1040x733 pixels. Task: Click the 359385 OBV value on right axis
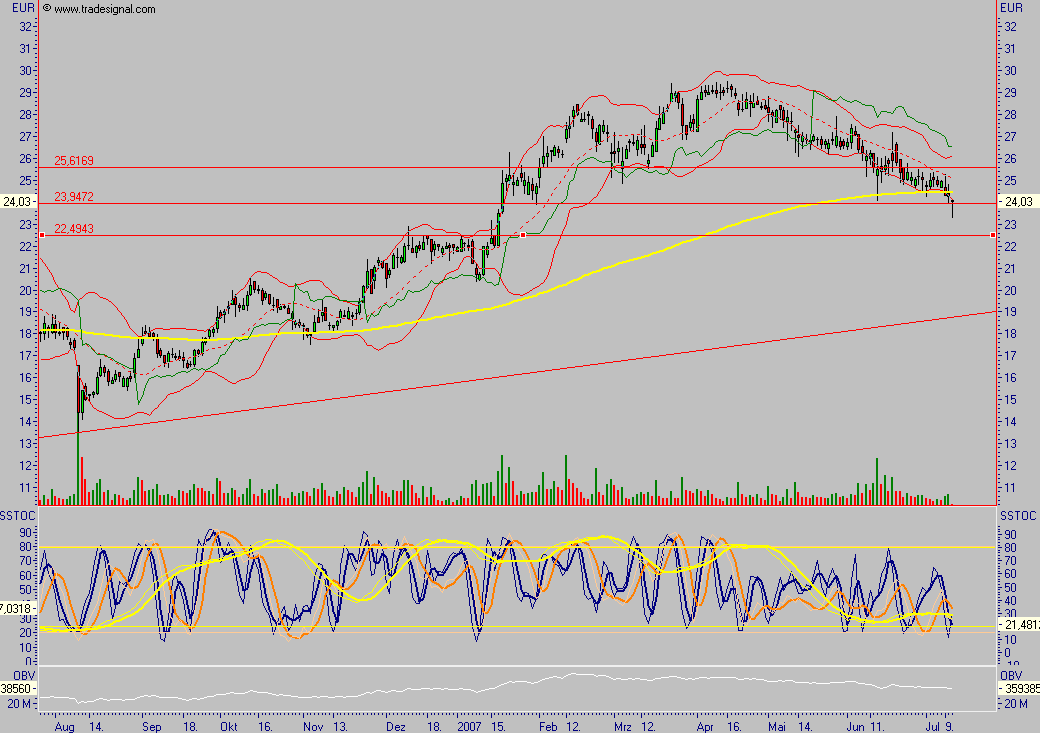pyautogui.click(x=1022, y=689)
